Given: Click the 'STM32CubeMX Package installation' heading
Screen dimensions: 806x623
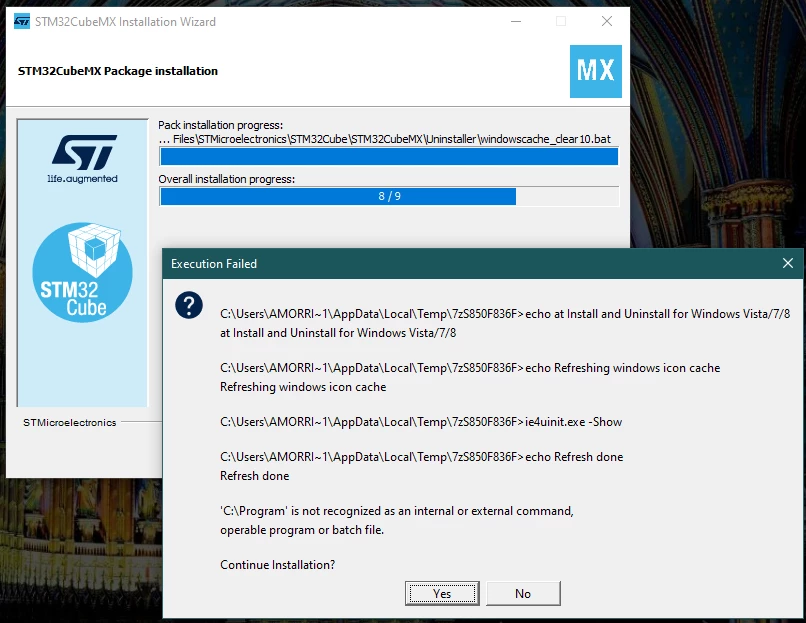Looking at the screenshot, I should pyautogui.click(x=118, y=71).
